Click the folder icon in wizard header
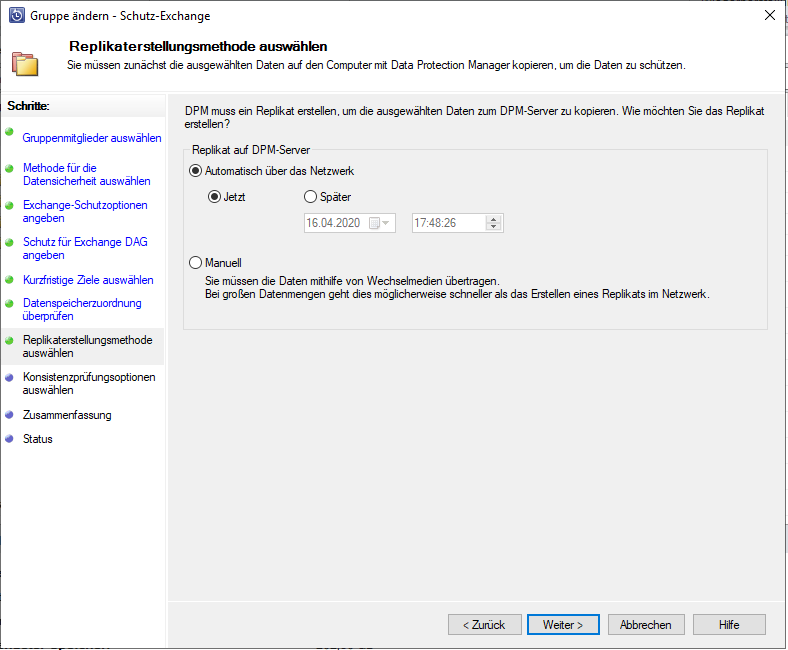The image size is (788, 650). point(25,63)
